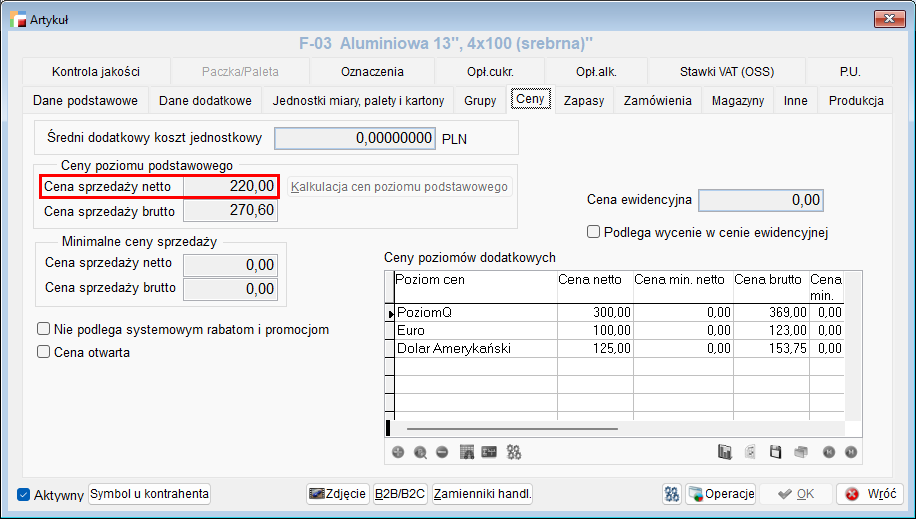Click the remove row minus icon under grid

pyautogui.click(x=442, y=452)
